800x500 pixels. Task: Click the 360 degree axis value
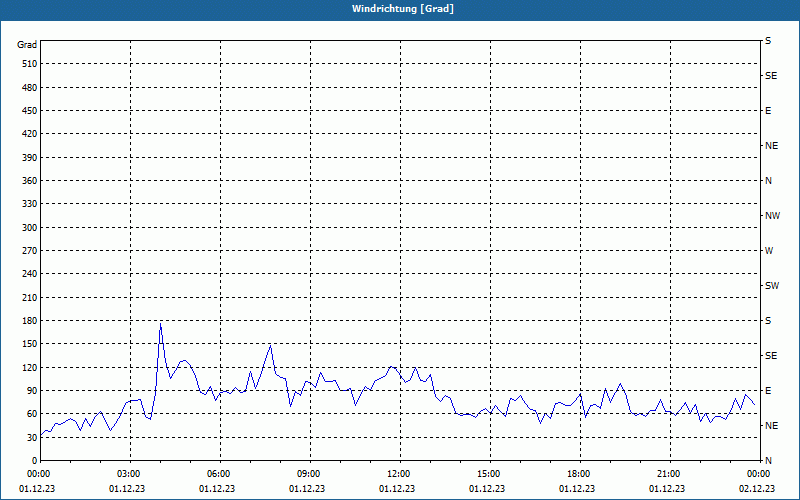30,181
